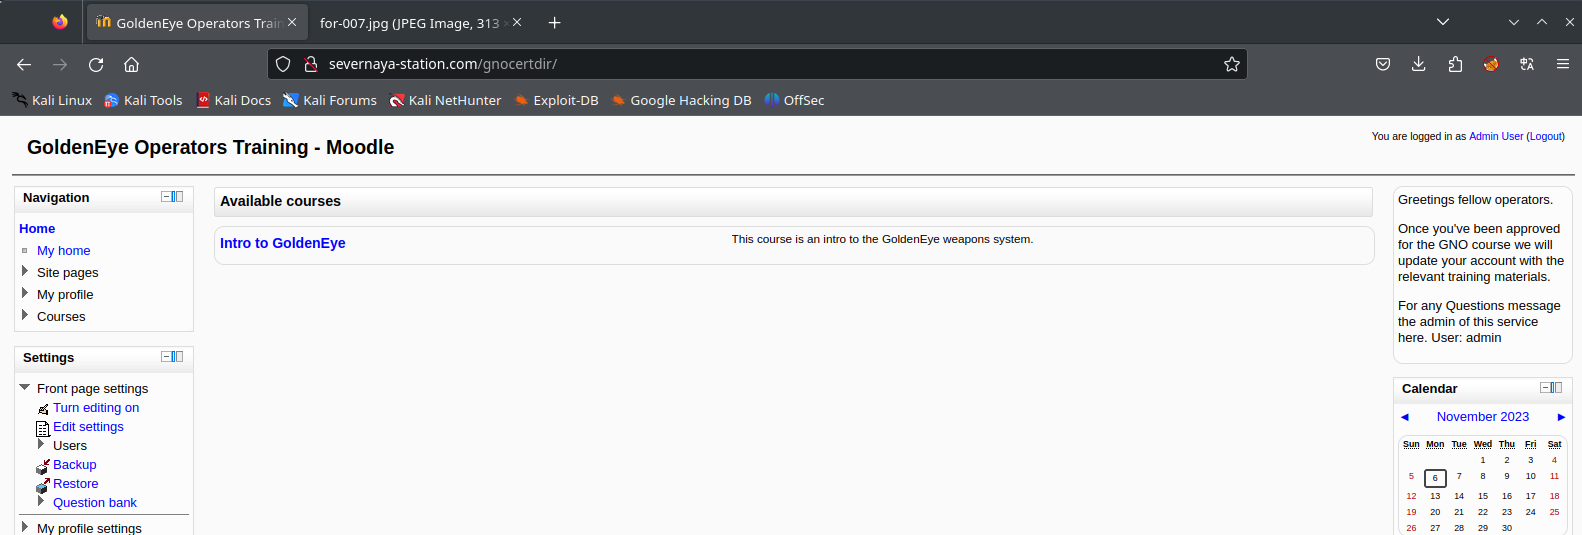Click the Backup icon in Settings
The image size is (1582, 535).
[43, 466]
